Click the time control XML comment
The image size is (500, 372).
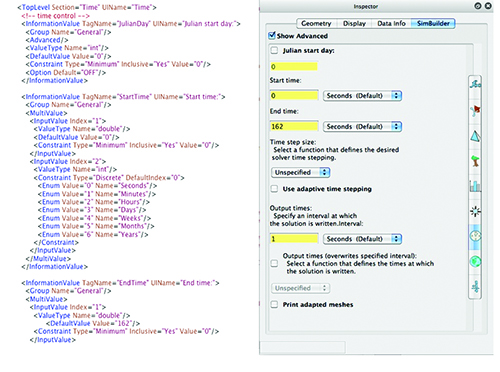click(55, 16)
